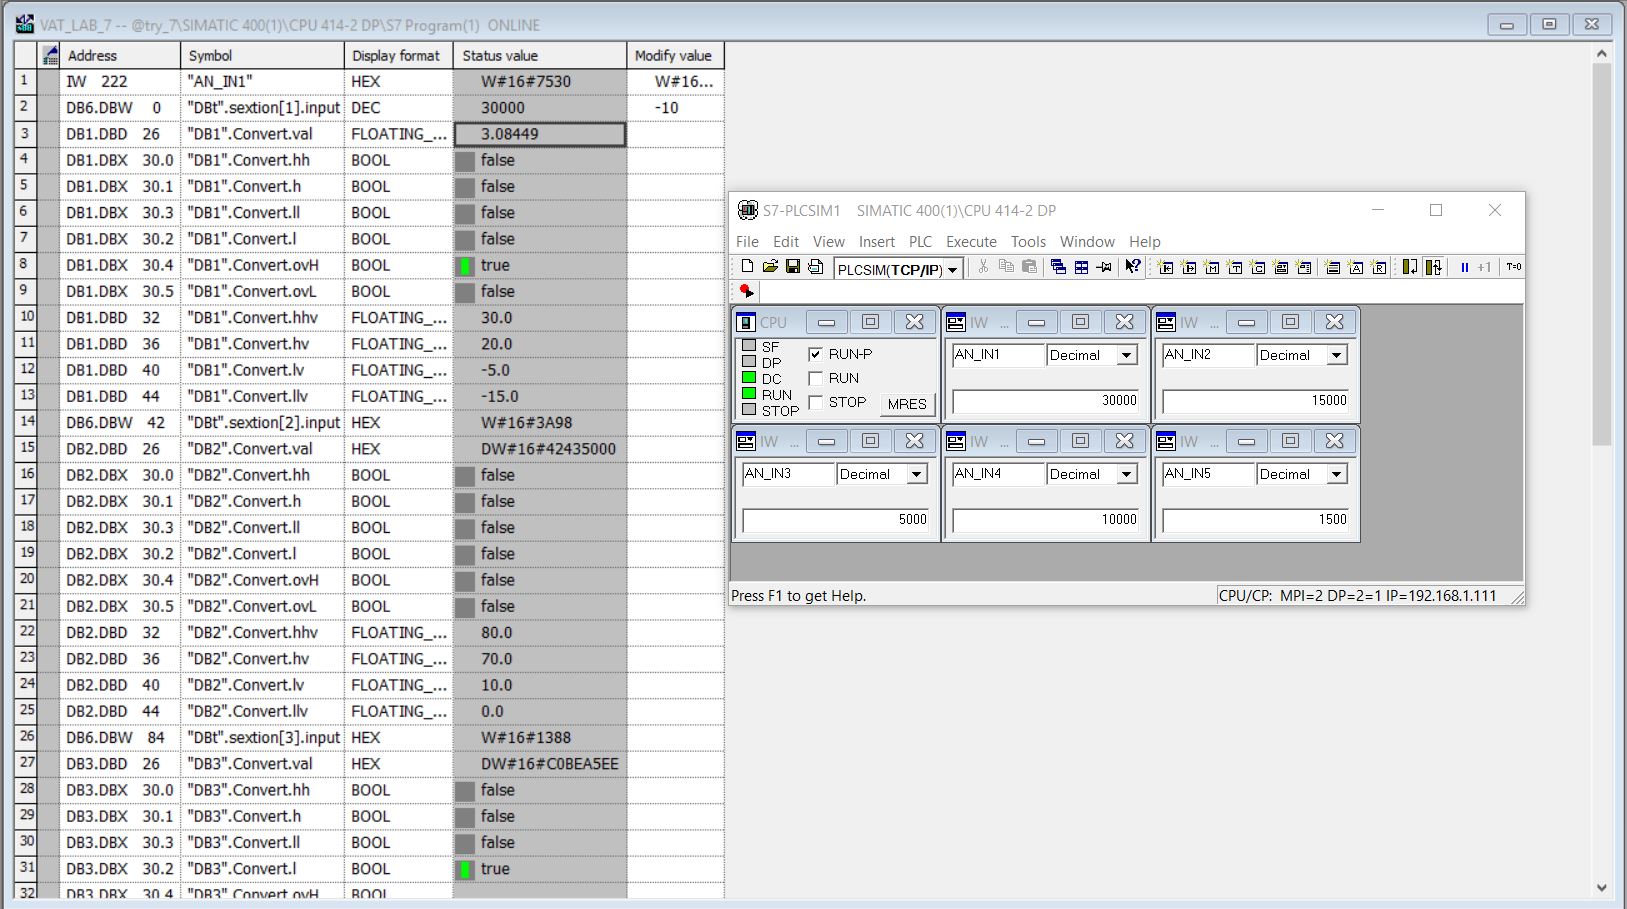Click status value DW#16#42435000

(540, 449)
